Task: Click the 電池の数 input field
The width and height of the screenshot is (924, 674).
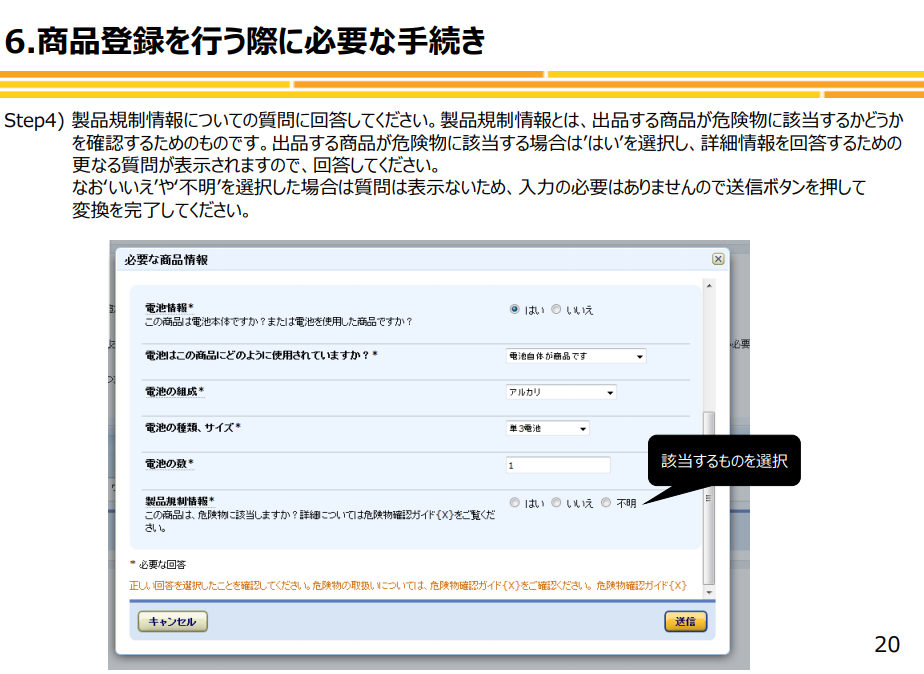Action: pyautogui.click(x=558, y=465)
